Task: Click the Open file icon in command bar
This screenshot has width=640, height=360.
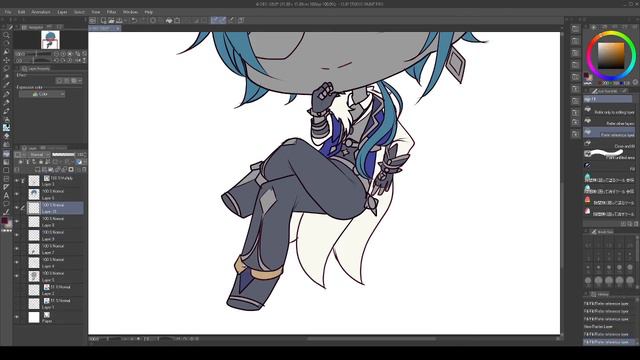Action: point(111,20)
